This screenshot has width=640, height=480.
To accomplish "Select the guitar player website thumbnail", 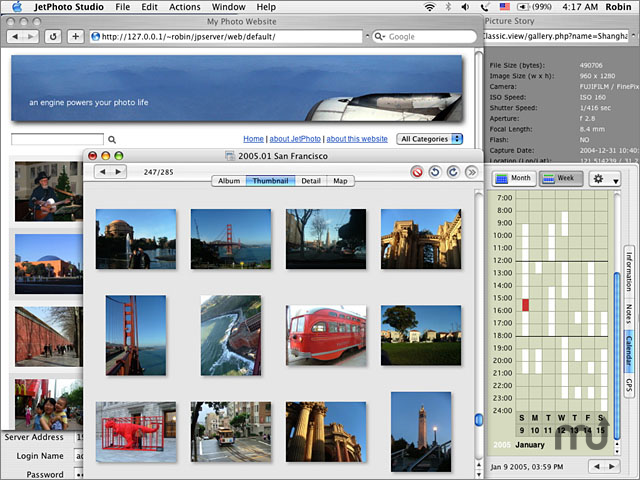I will 49,191.
